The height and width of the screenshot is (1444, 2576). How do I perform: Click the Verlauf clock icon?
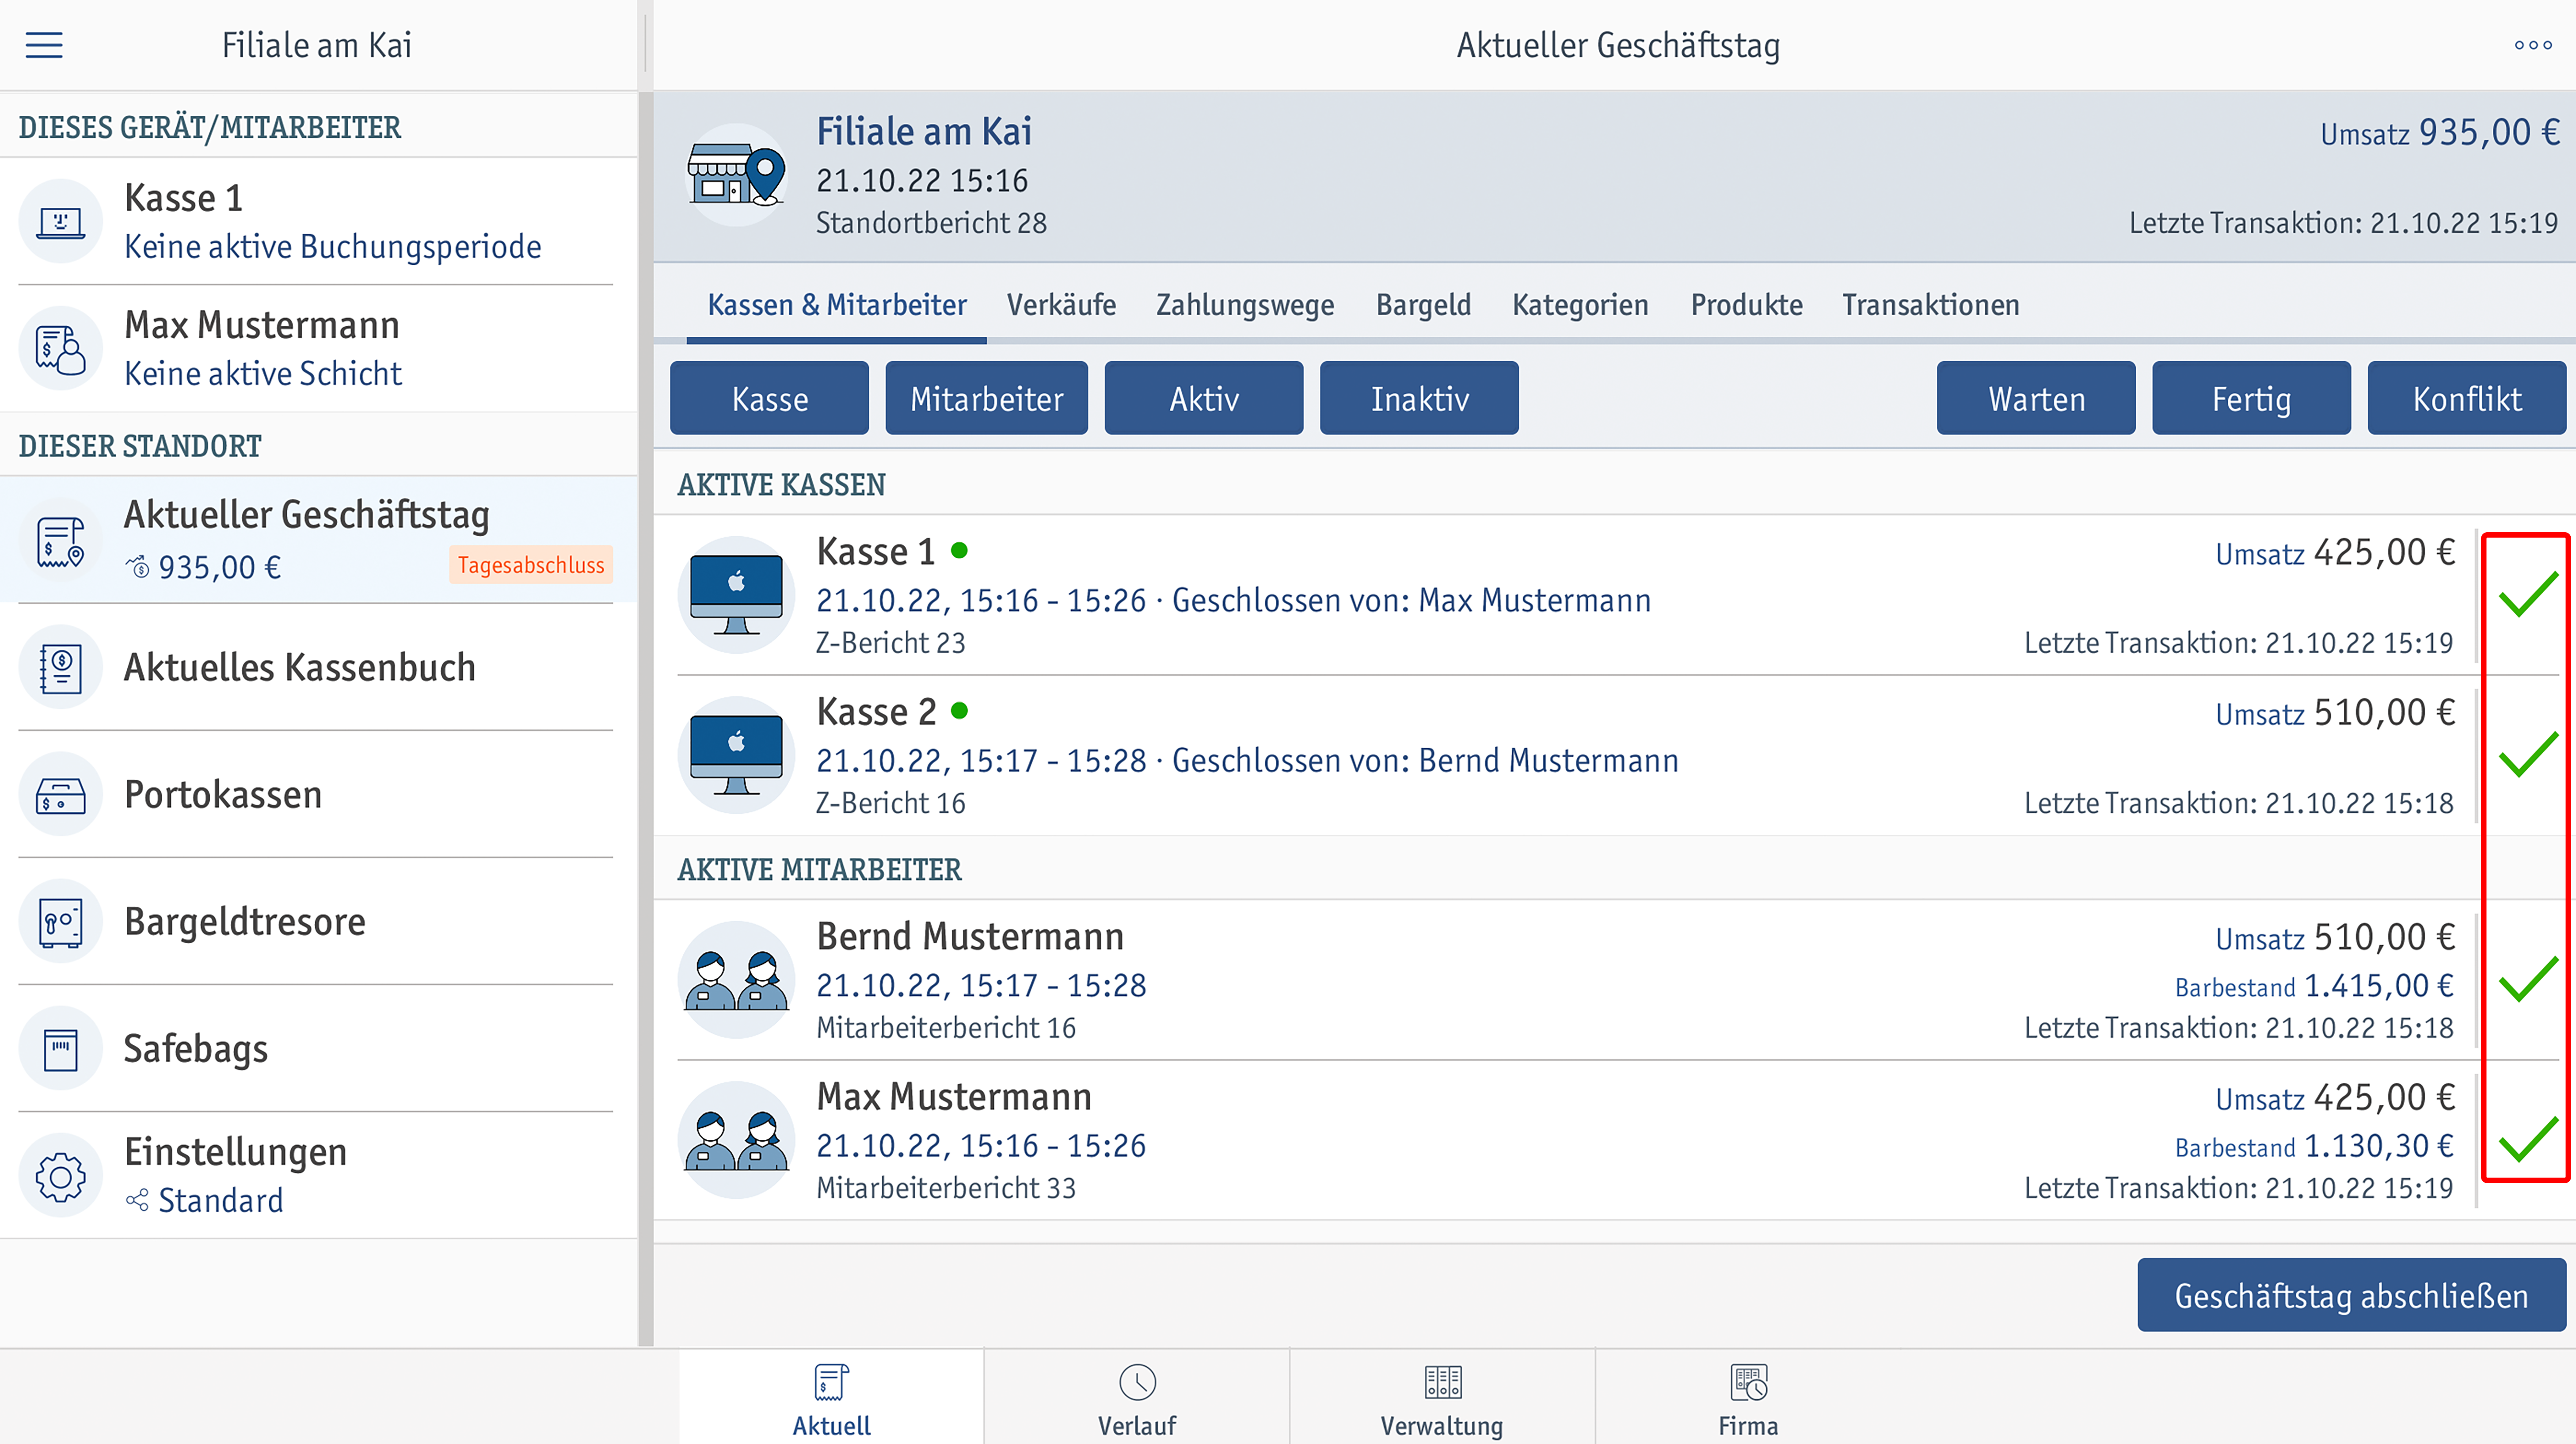1137,1383
